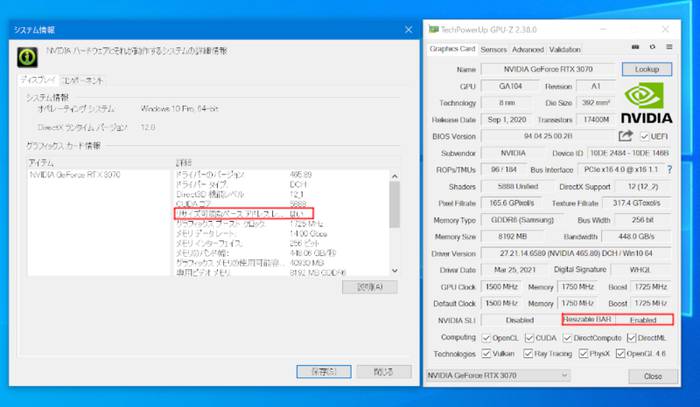Click the NVIDIA logo in GPU-Z
Screen dimensions: 700x407
tap(646, 103)
